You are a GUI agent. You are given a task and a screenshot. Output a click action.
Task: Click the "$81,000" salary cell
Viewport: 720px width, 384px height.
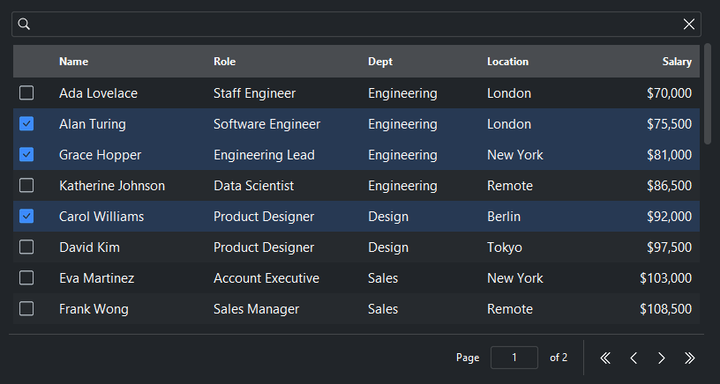click(x=669, y=155)
